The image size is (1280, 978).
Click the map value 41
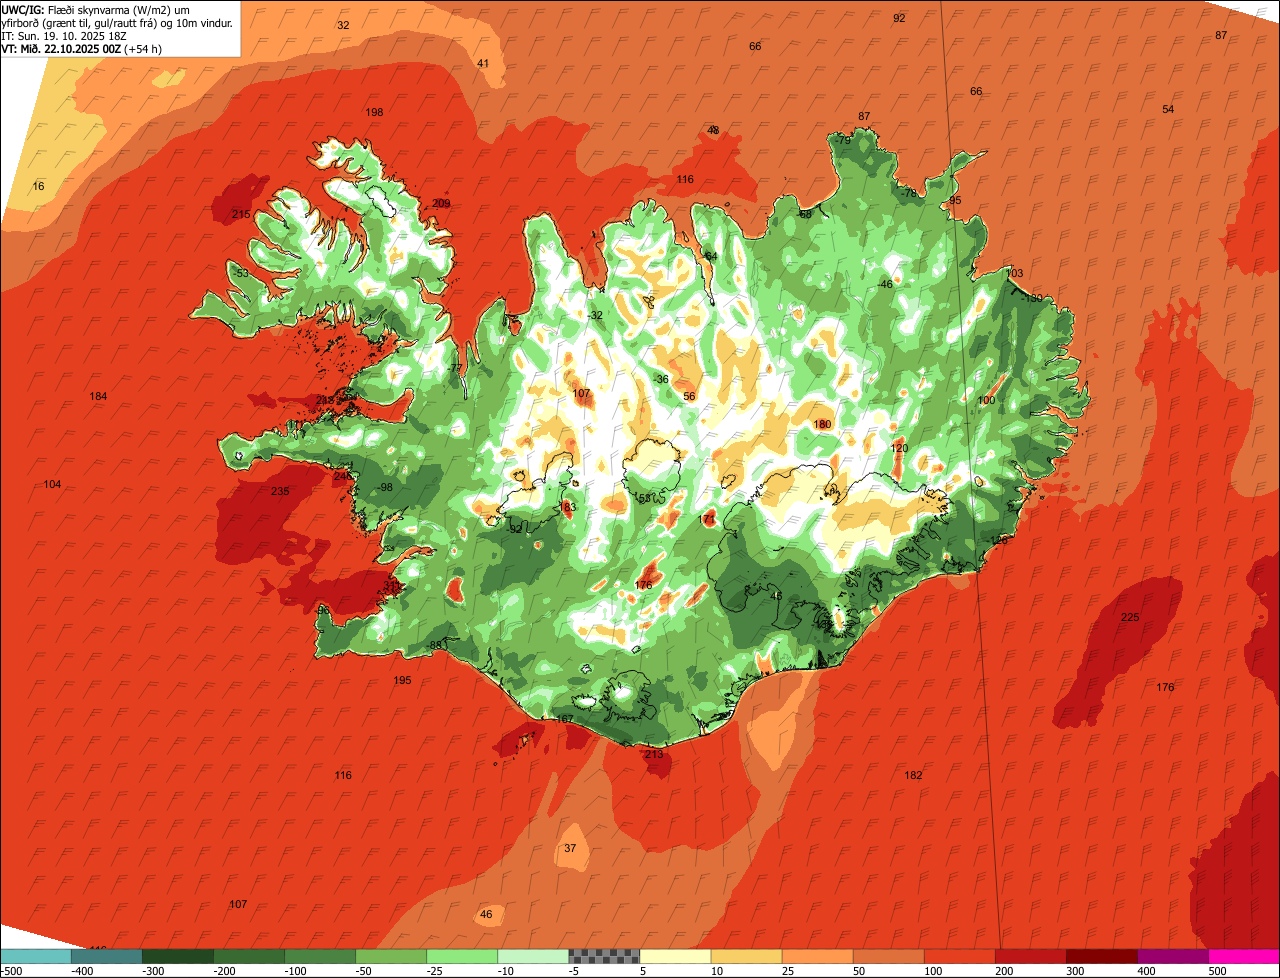coord(483,63)
